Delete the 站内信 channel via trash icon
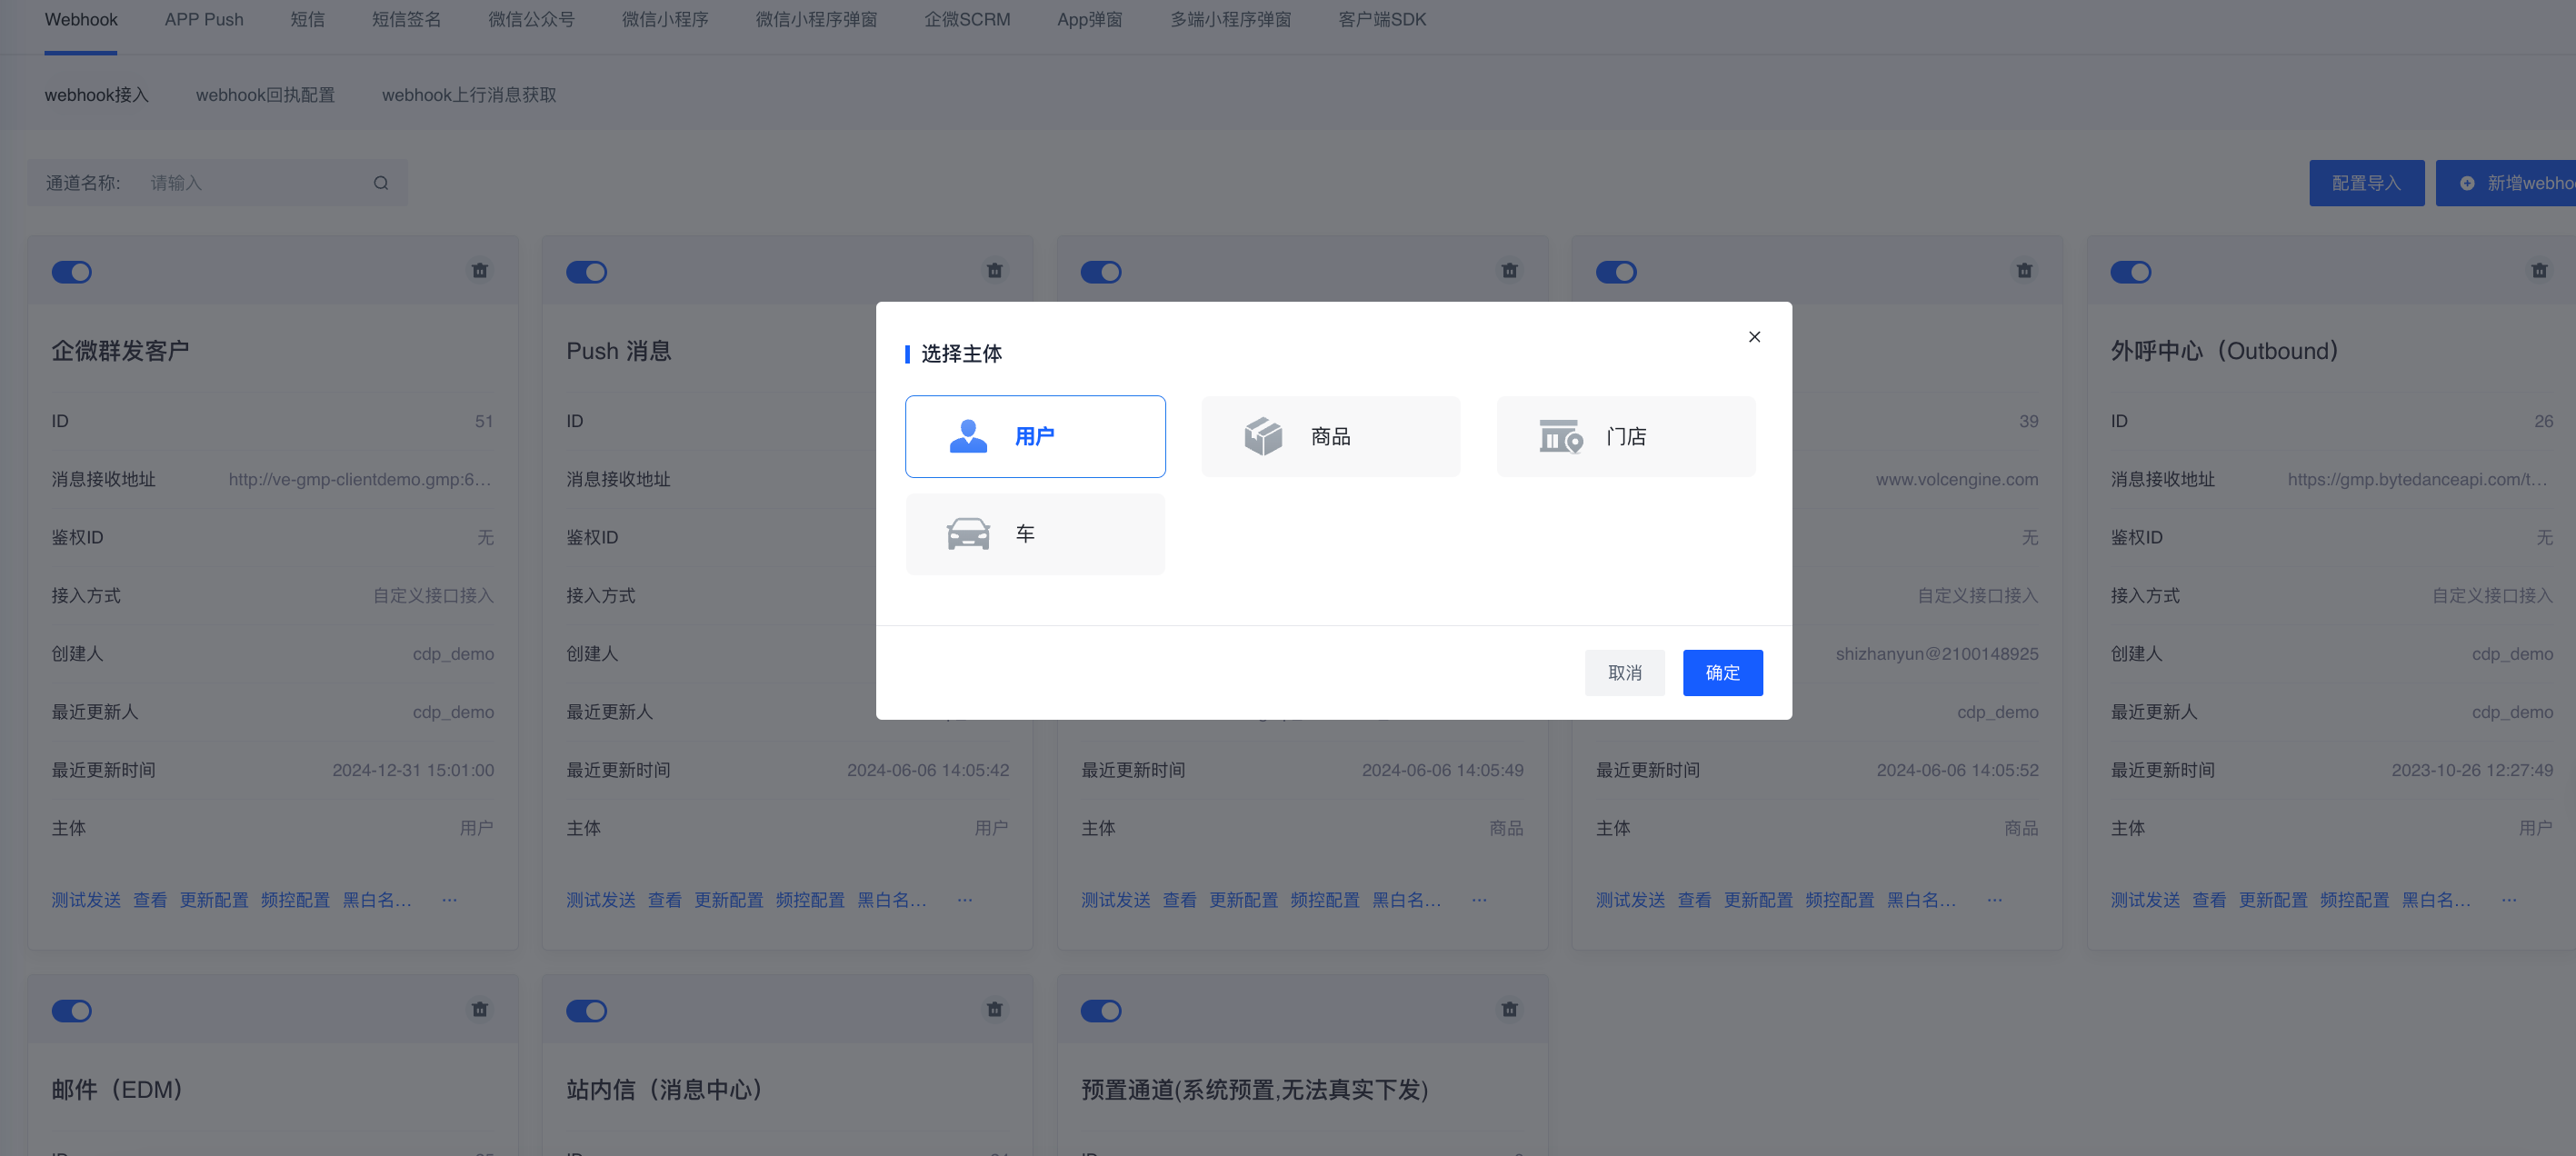The height and width of the screenshot is (1156, 2576). (995, 1010)
